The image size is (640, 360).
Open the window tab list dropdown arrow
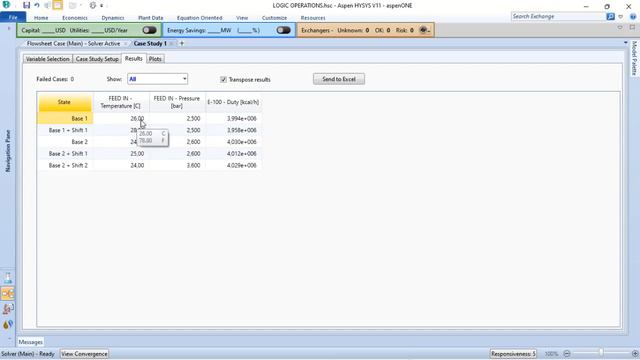tap(625, 42)
